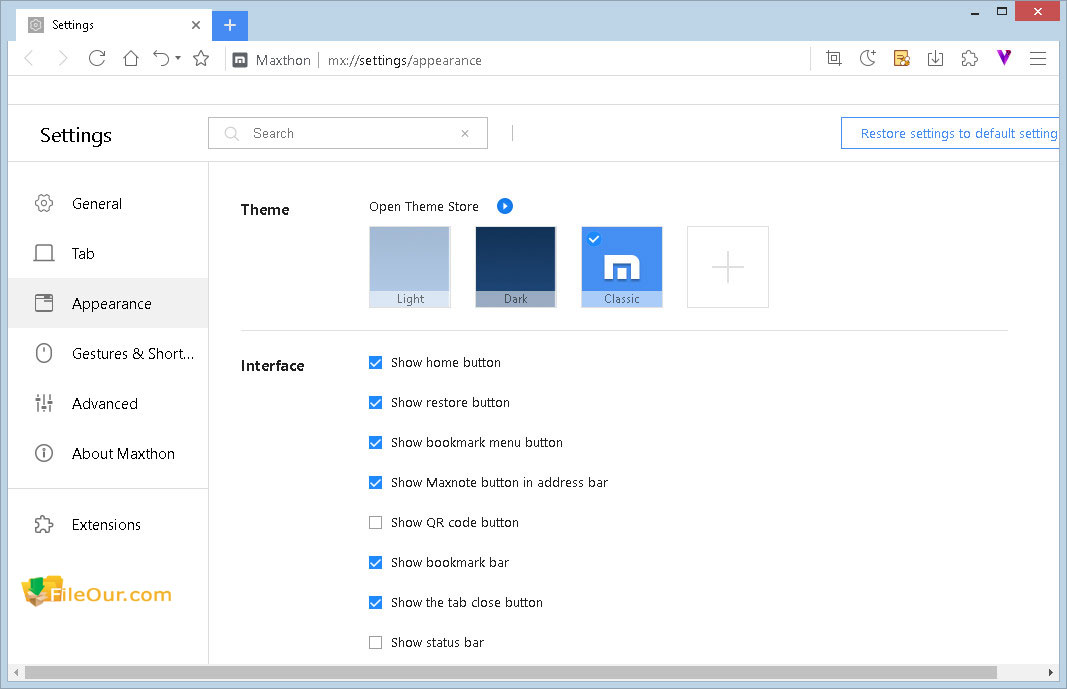Screen dimensions: 1067x689
Task: Click the scrollbar left arrow
Action: click(x=16, y=673)
